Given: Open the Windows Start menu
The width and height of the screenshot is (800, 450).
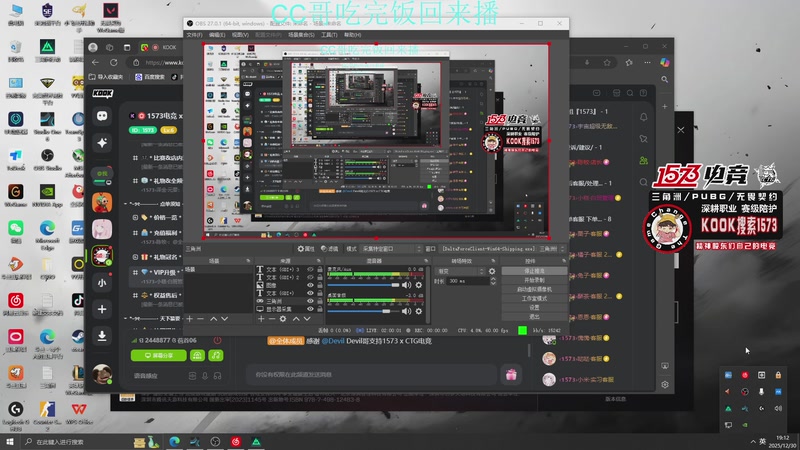Looking at the screenshot, I should 9,441.
